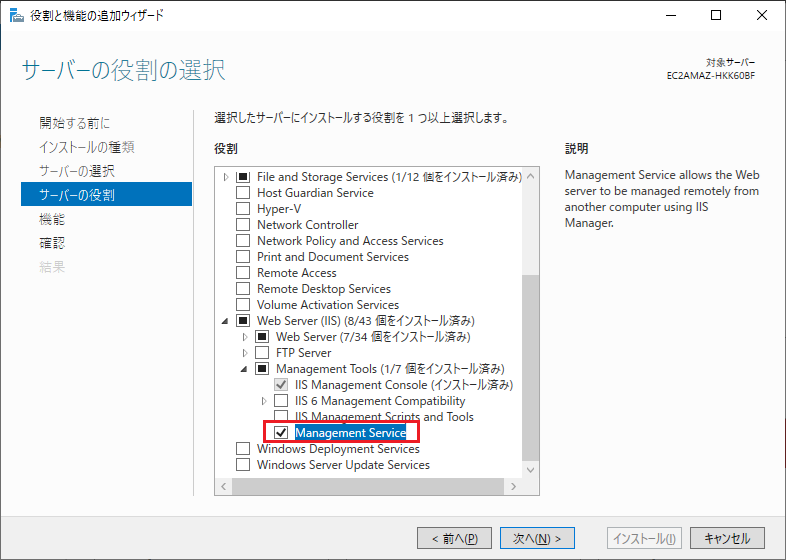Click the wizard title bar app icon
The image size is (786, 560).
coord(17,16)
